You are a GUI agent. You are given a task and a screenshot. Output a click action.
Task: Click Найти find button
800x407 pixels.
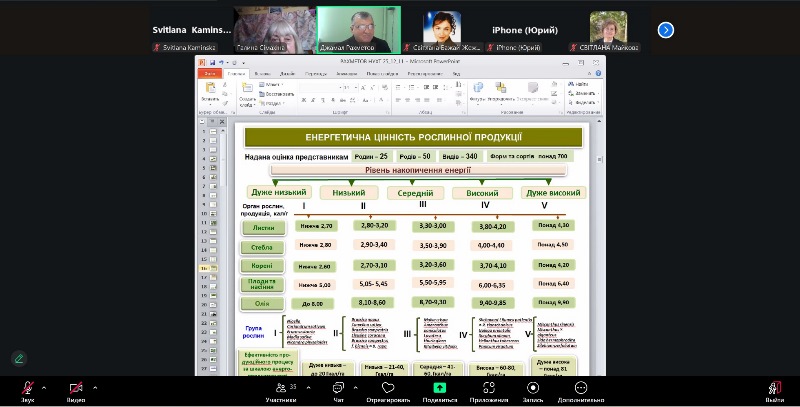point(579,84)
